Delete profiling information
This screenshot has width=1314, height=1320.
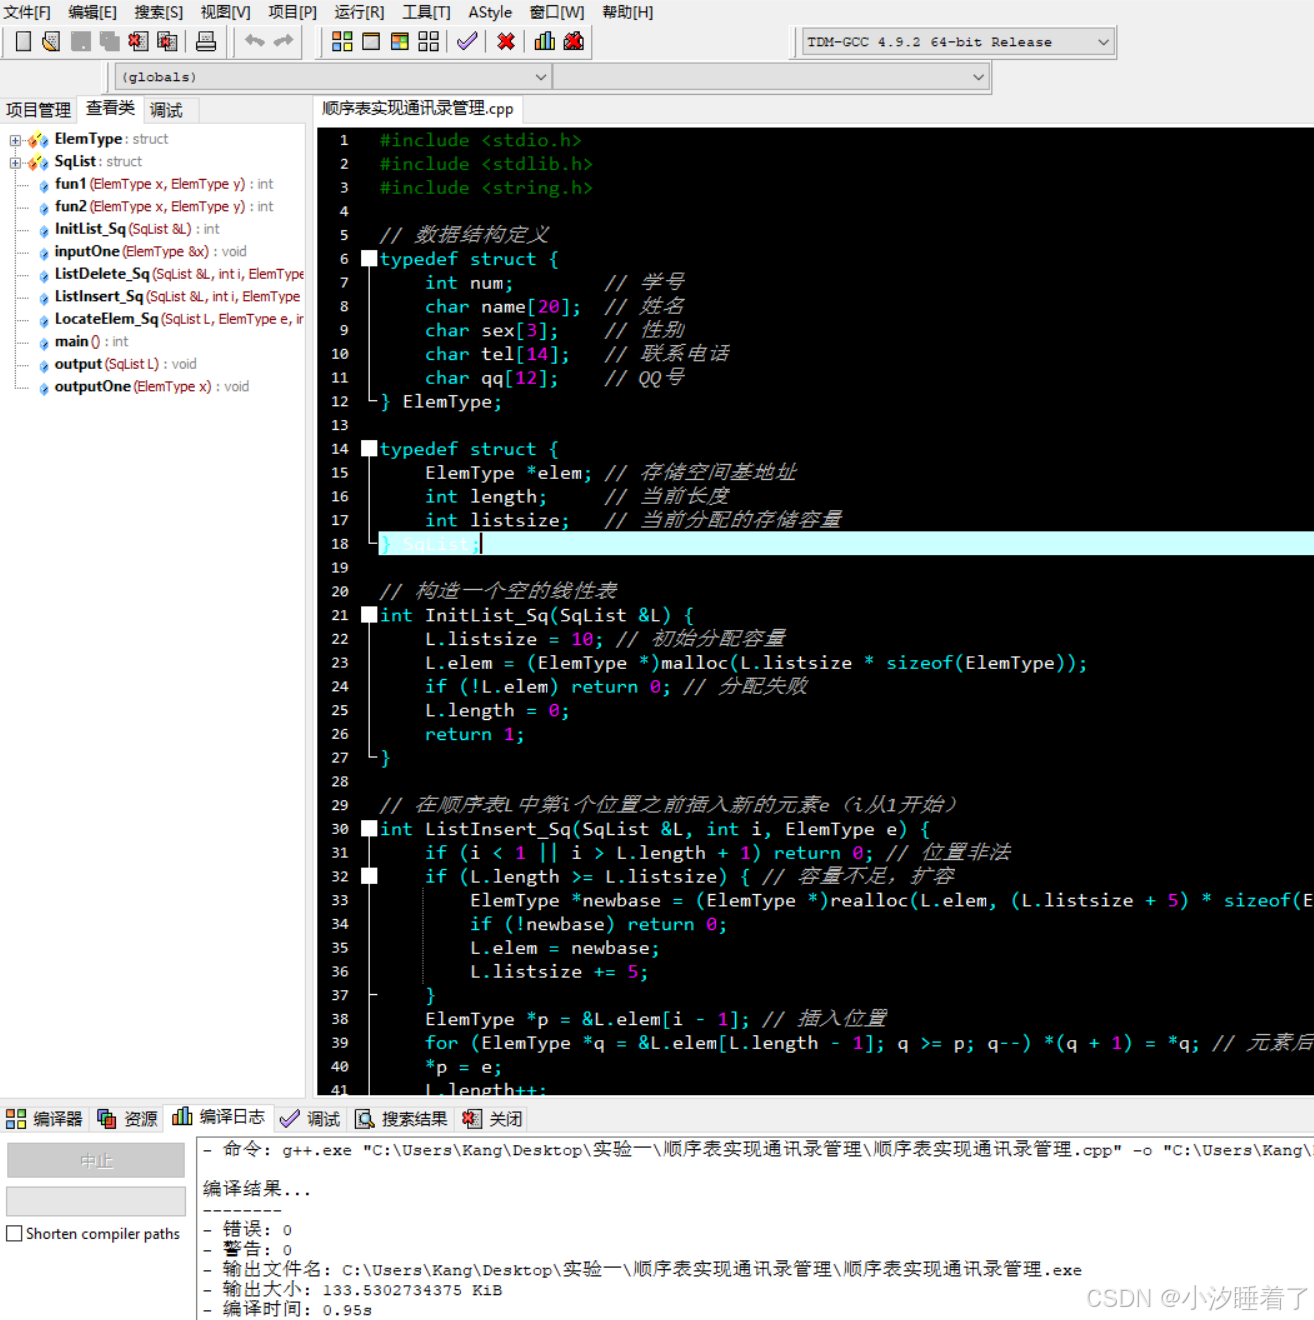573,41
